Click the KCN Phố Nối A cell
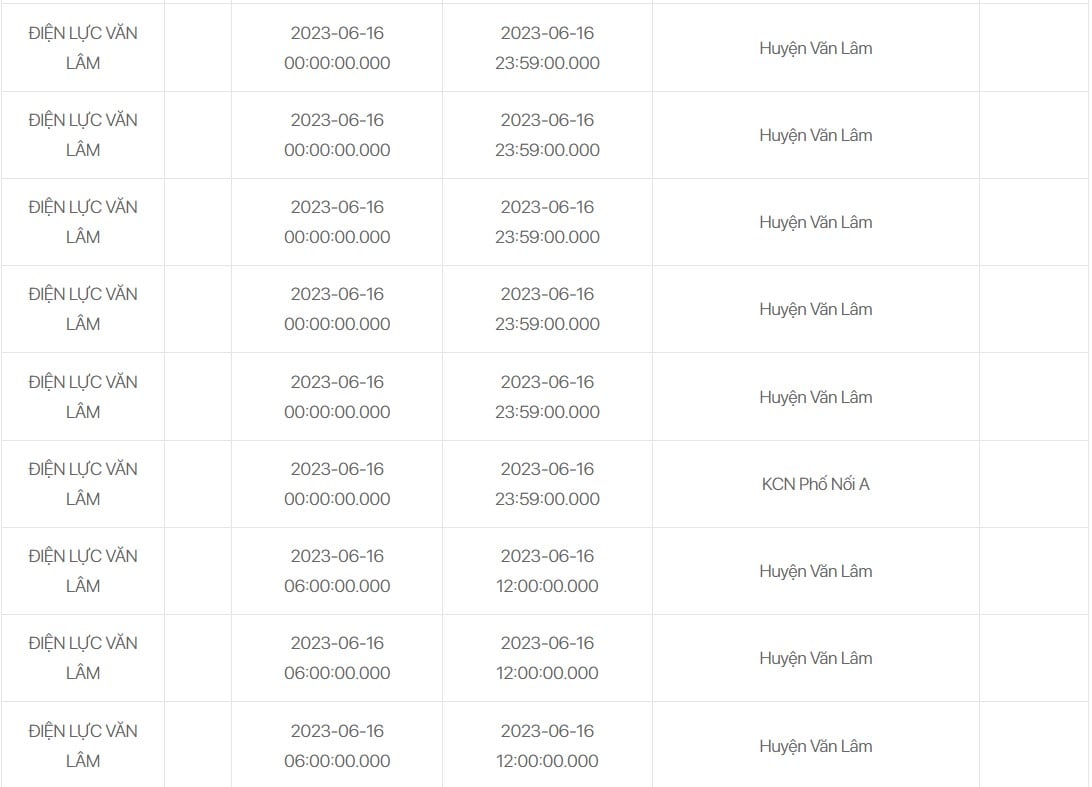 [816, 484]
